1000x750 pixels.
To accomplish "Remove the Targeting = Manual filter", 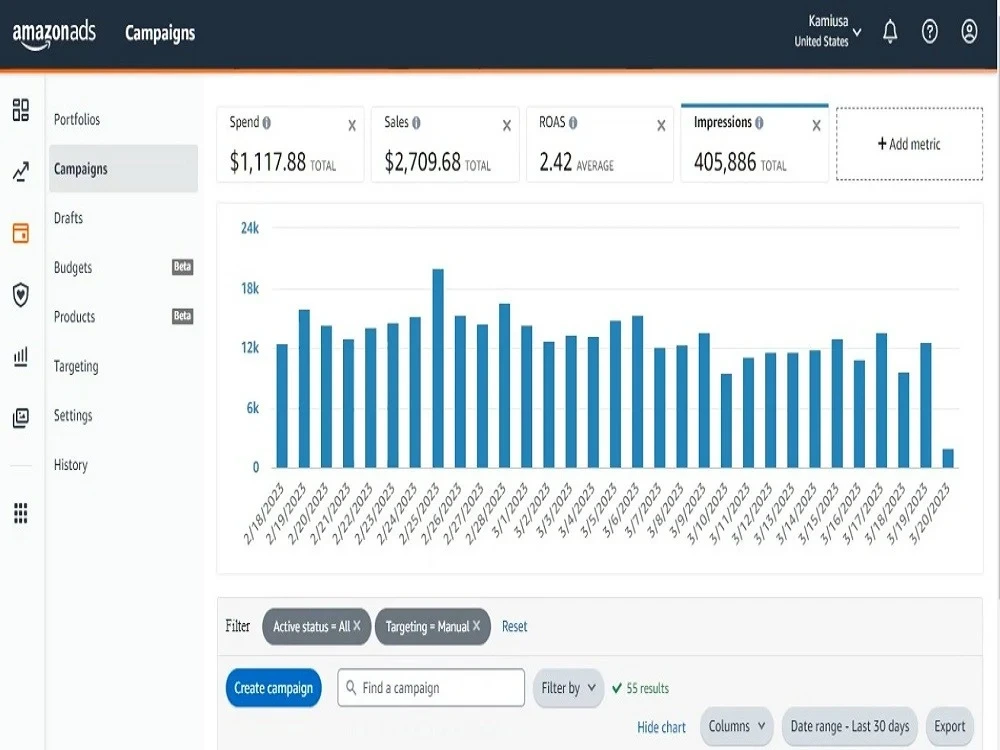I will [x=476, y=626].
